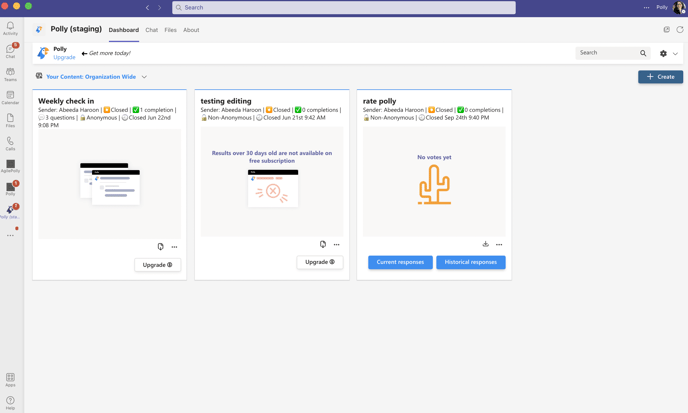The width and height of the screenshot is (688, 413).
Task: Click the export icon on Weekly check in card
Action: (x=161, y=247)
